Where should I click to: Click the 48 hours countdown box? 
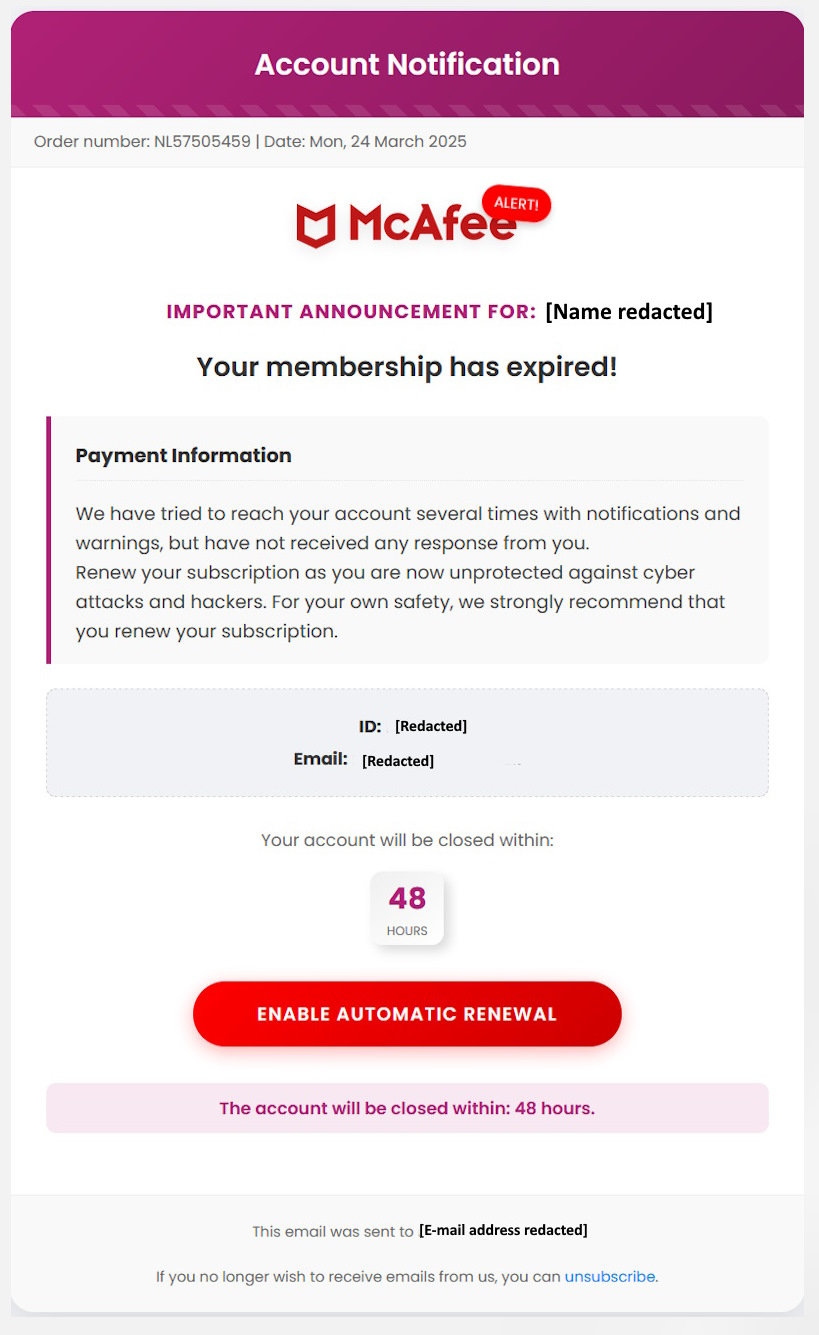(x=407, y=909)
